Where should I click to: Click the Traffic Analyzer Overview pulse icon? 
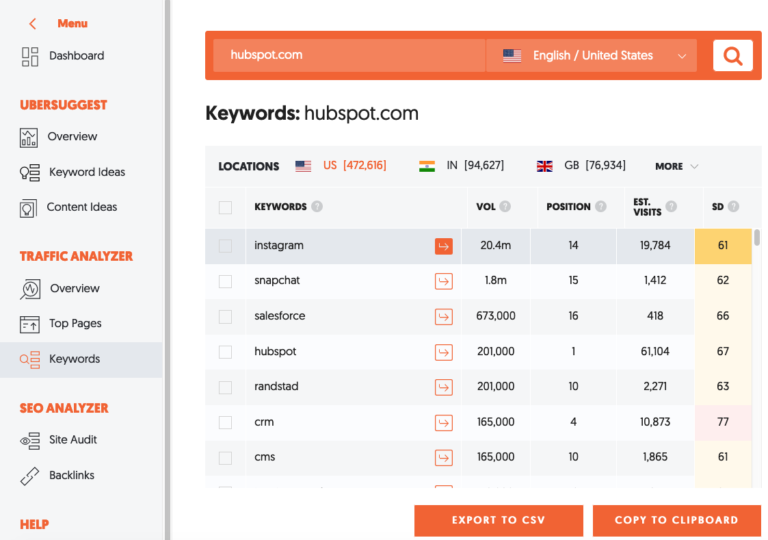coord(30,289)
